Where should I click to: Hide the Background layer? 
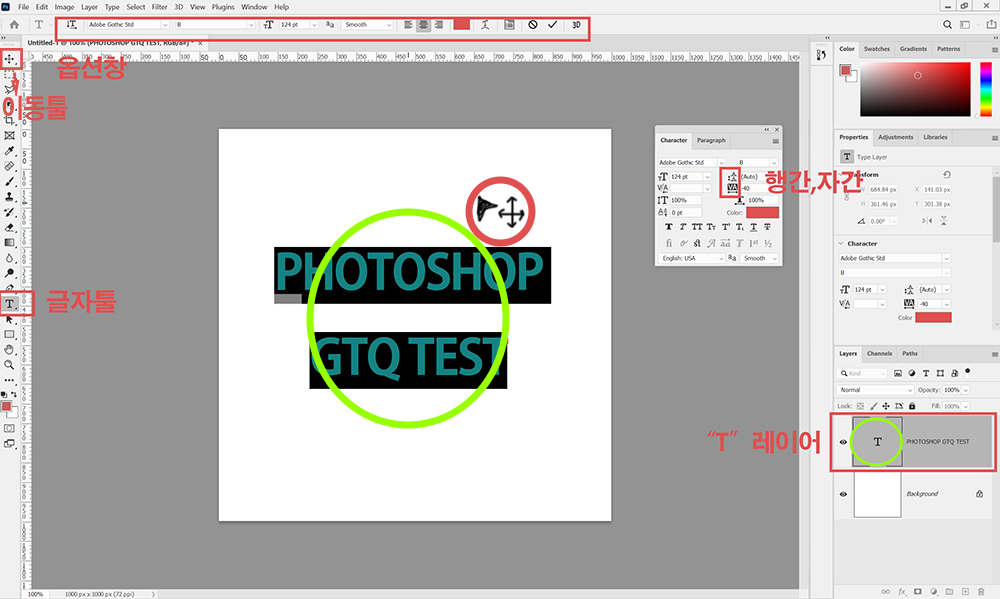843,494
